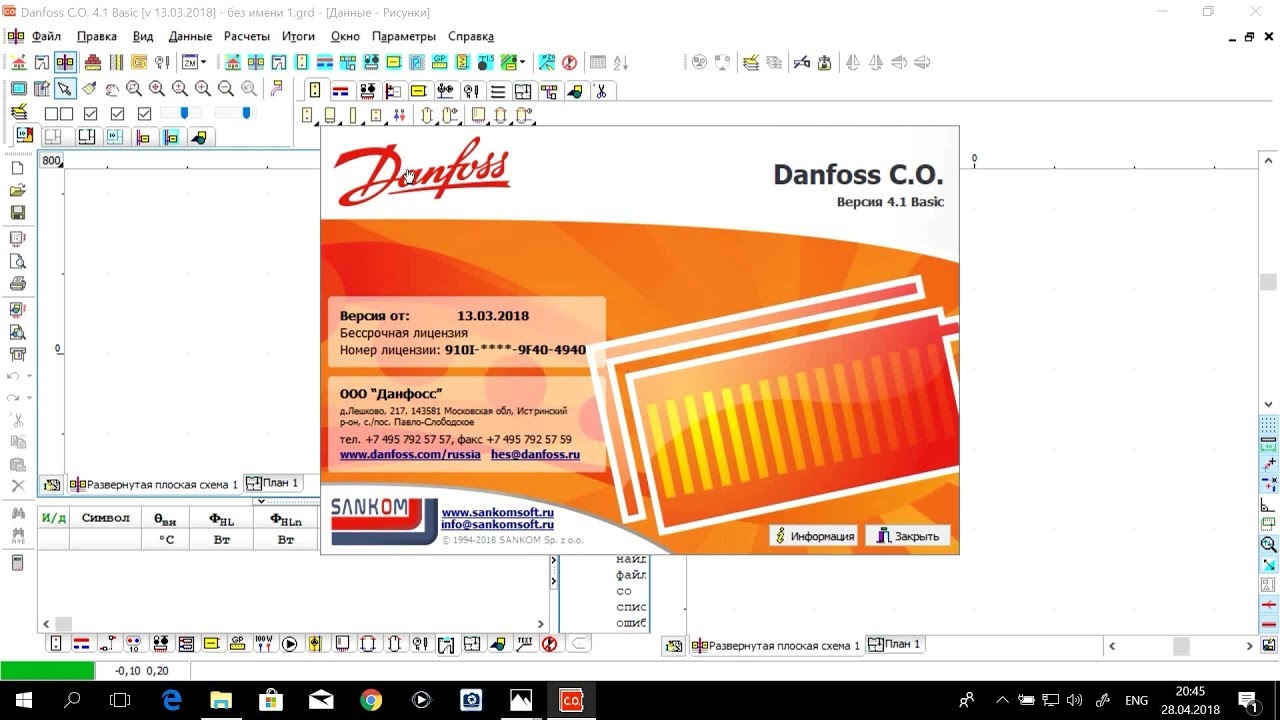Tick the first empty checkbox in toolbar
Image resolution: width=1280 pixels, height=720 pixels.
tap(51, 114)
